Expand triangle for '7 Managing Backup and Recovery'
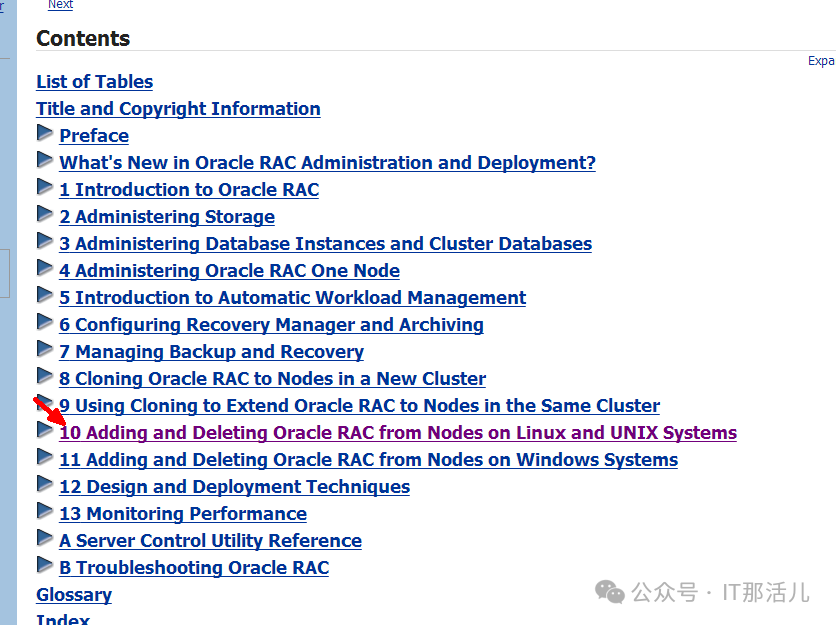Screen dimensions: 836x625 click(45, 349)
